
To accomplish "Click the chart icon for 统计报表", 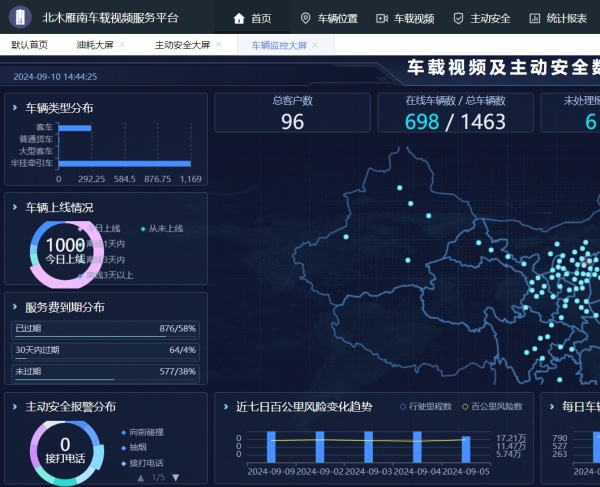I will tap(535, 18).
